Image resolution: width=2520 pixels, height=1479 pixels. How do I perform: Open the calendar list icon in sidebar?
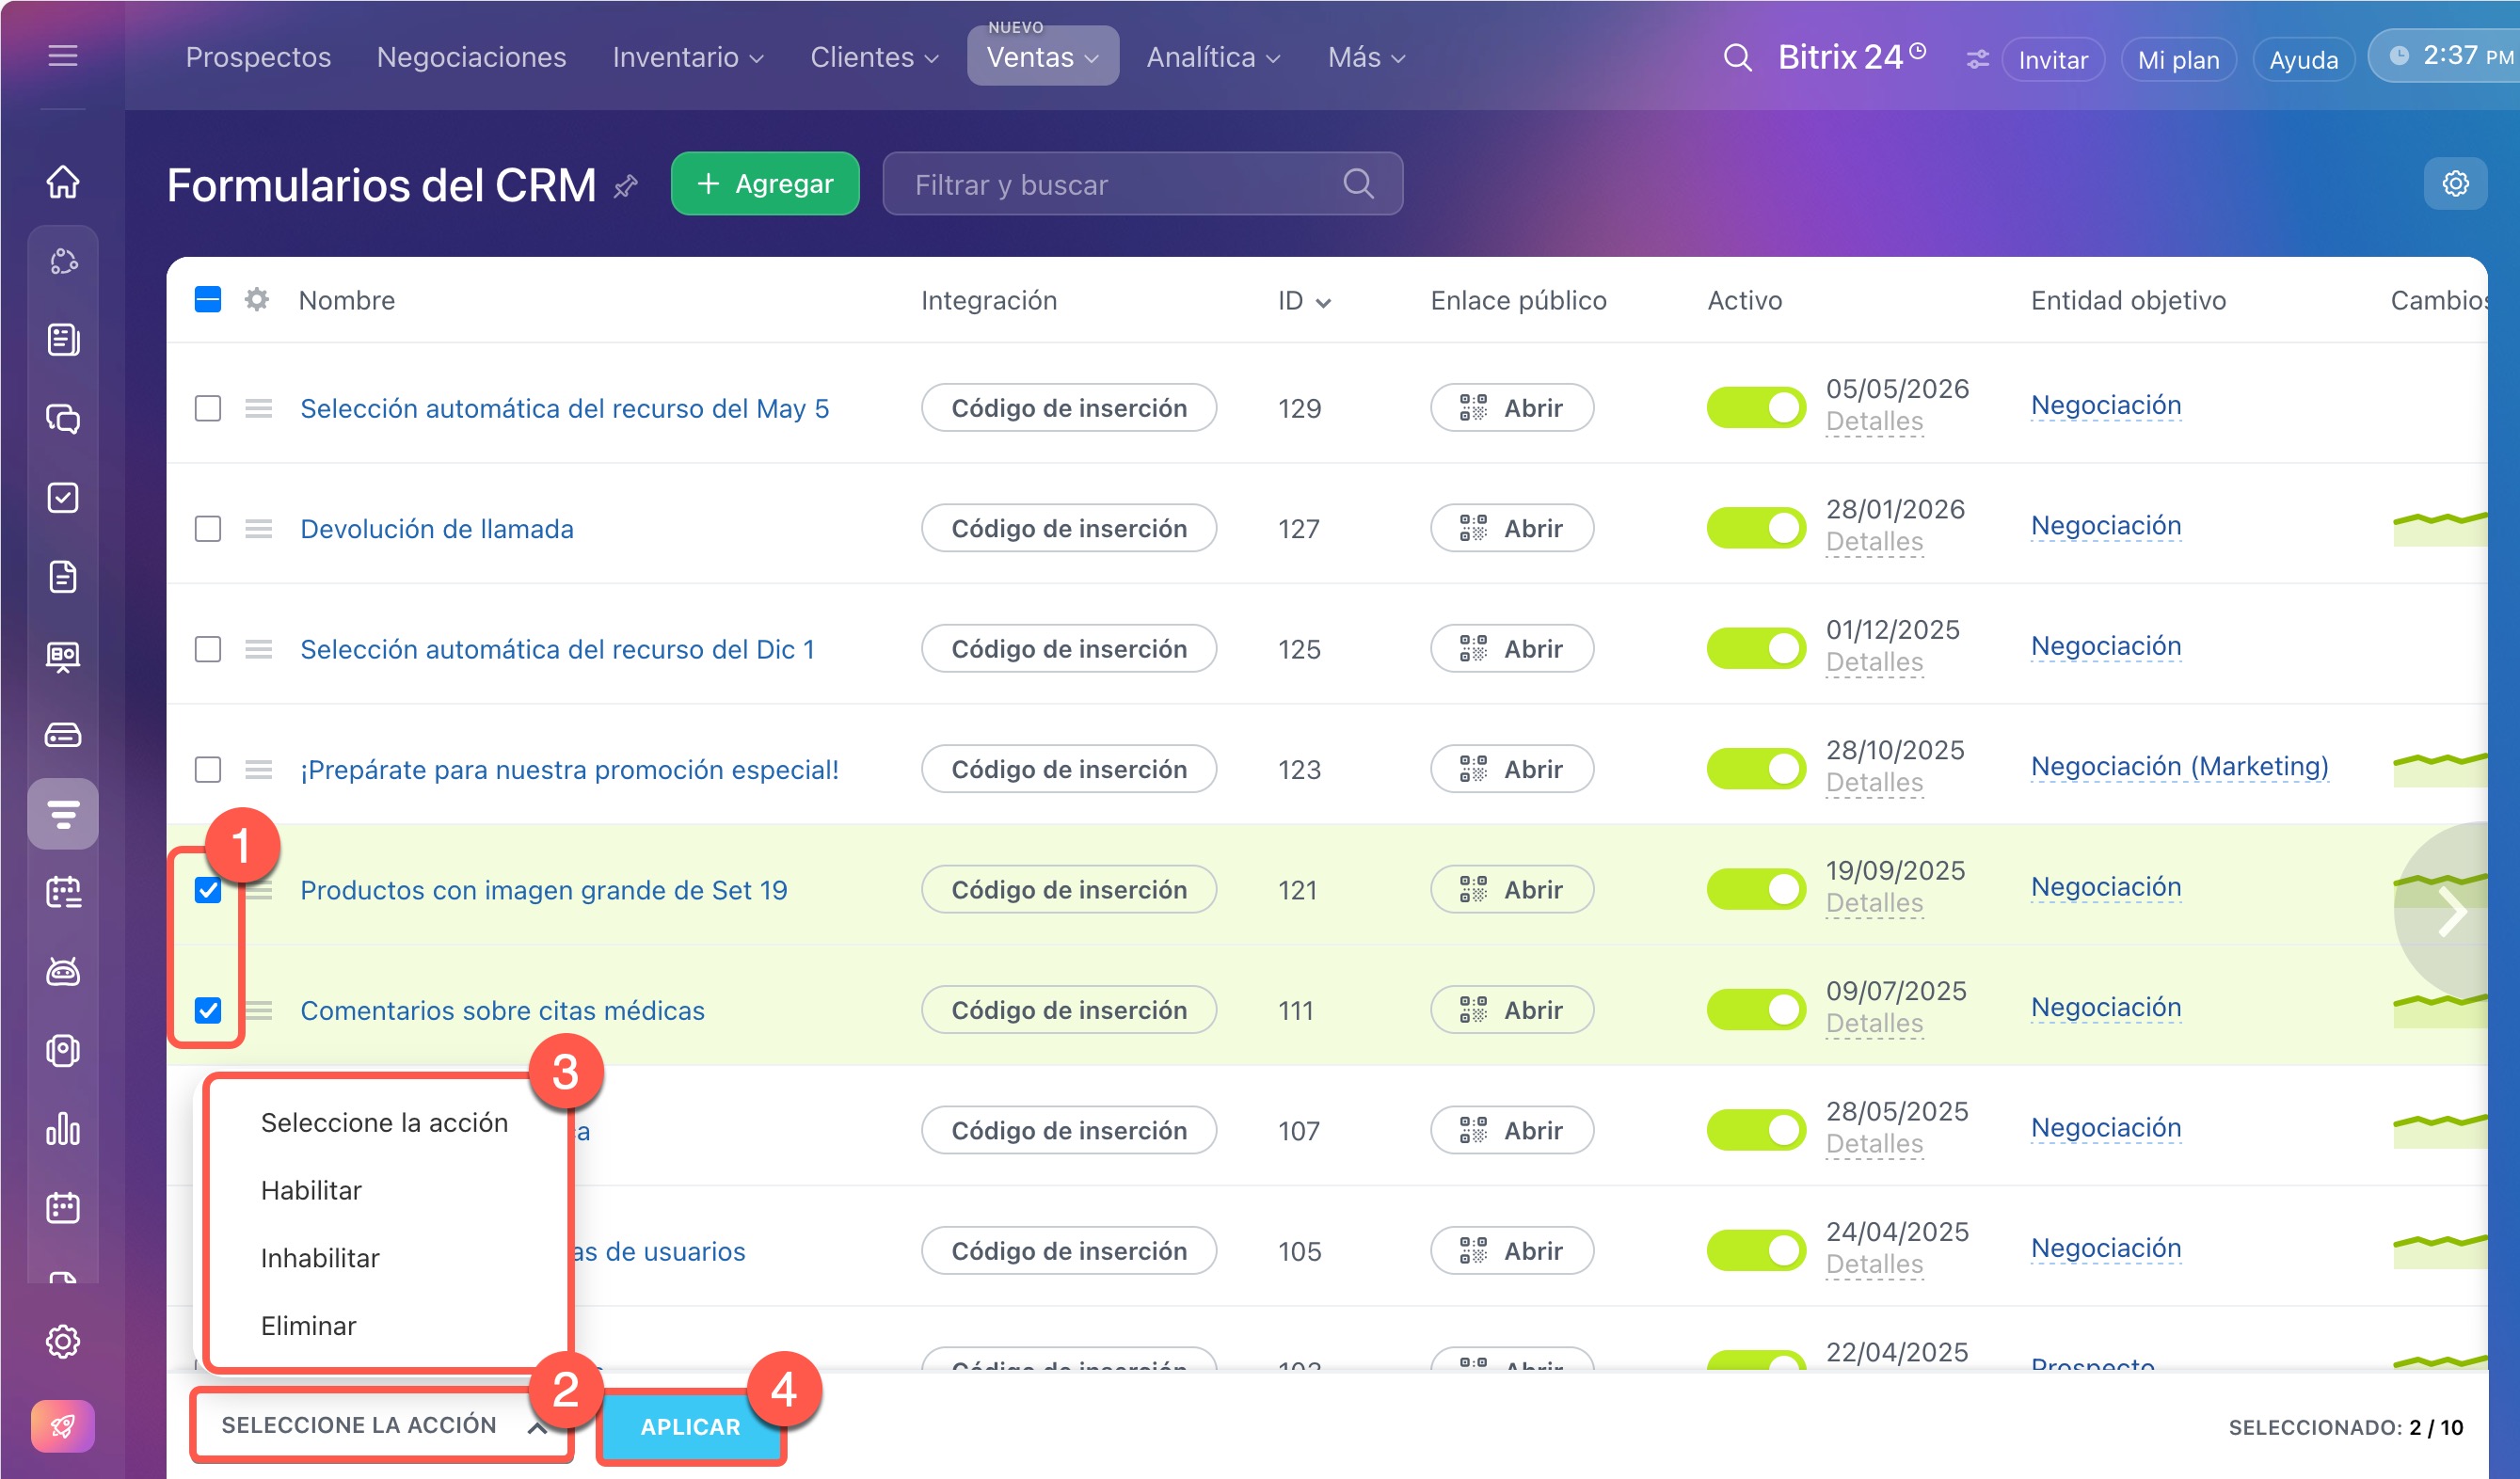[62, 892]
